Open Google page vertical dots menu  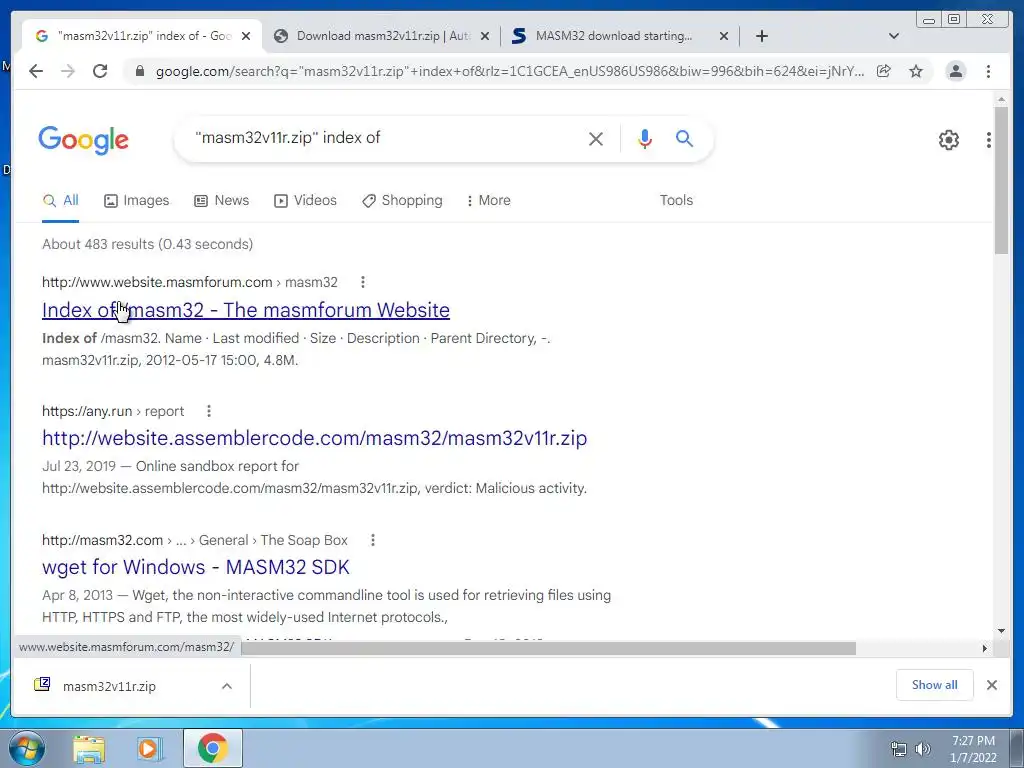989,140
